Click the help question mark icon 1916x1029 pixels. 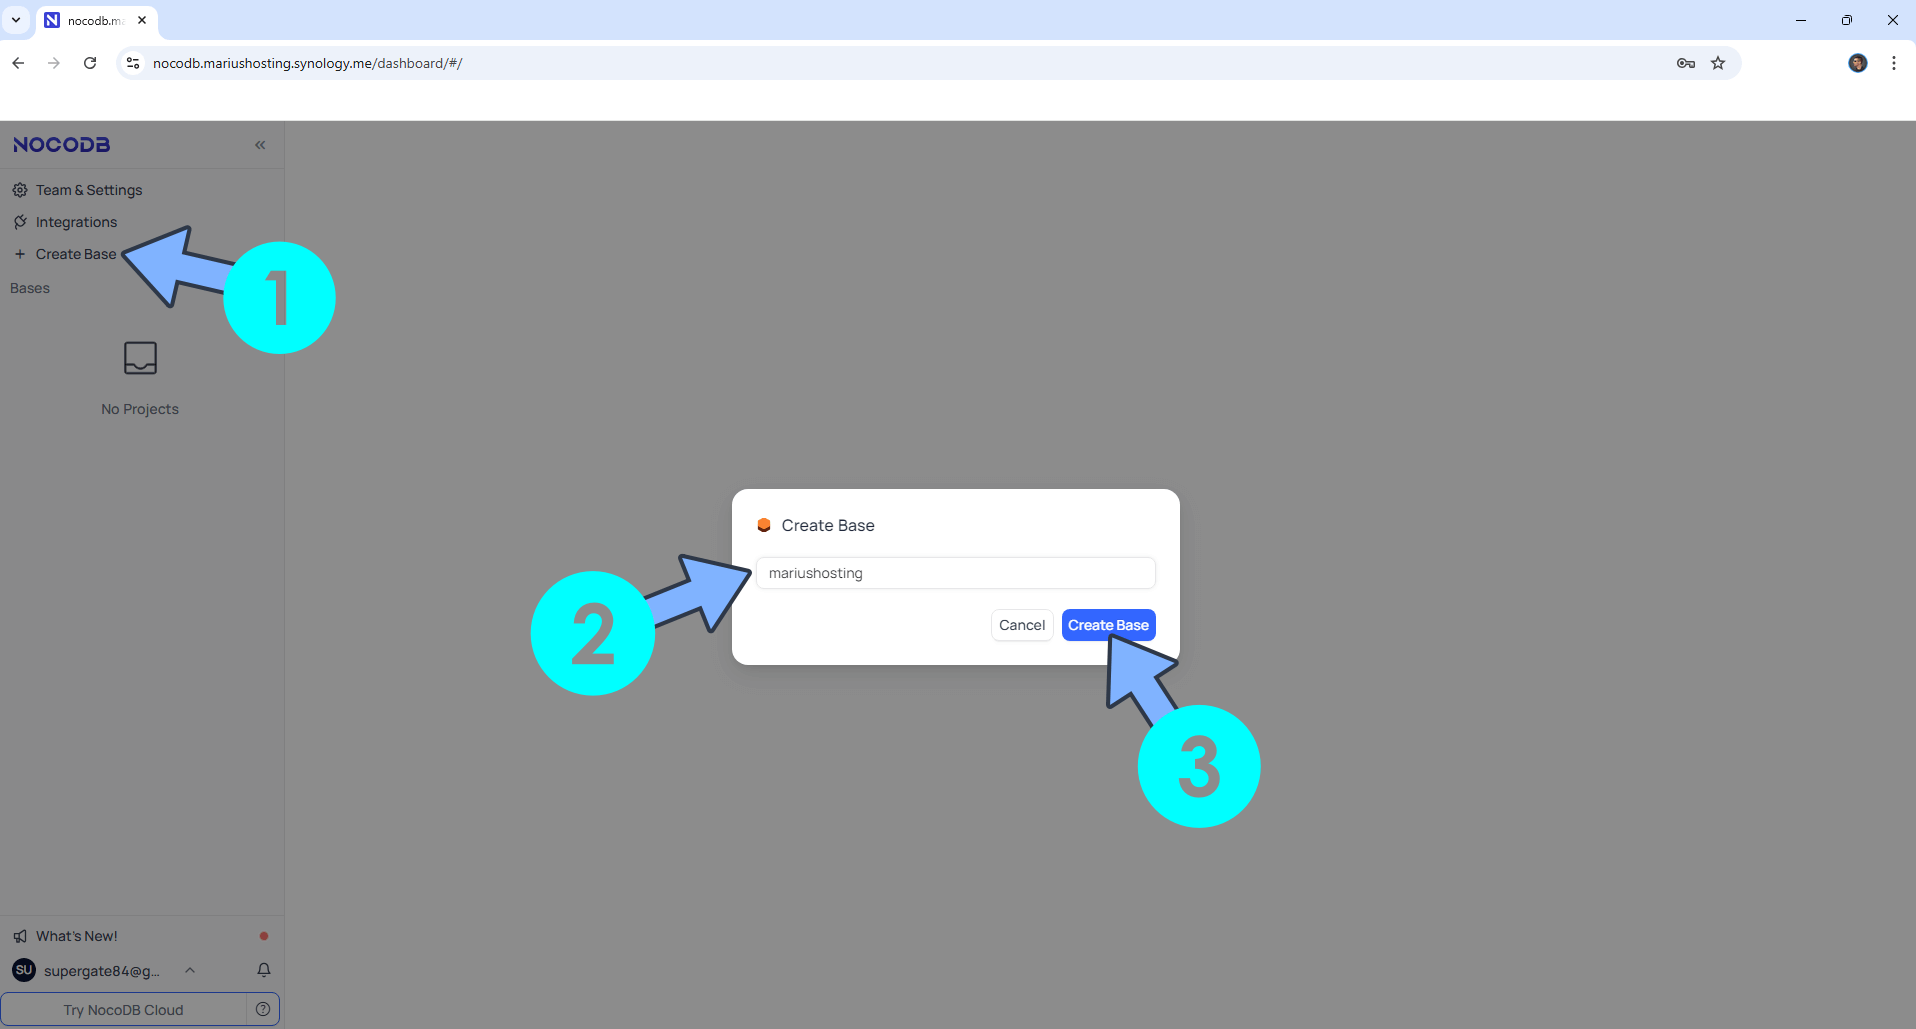pyautogui.click(x=263, y=1009)
